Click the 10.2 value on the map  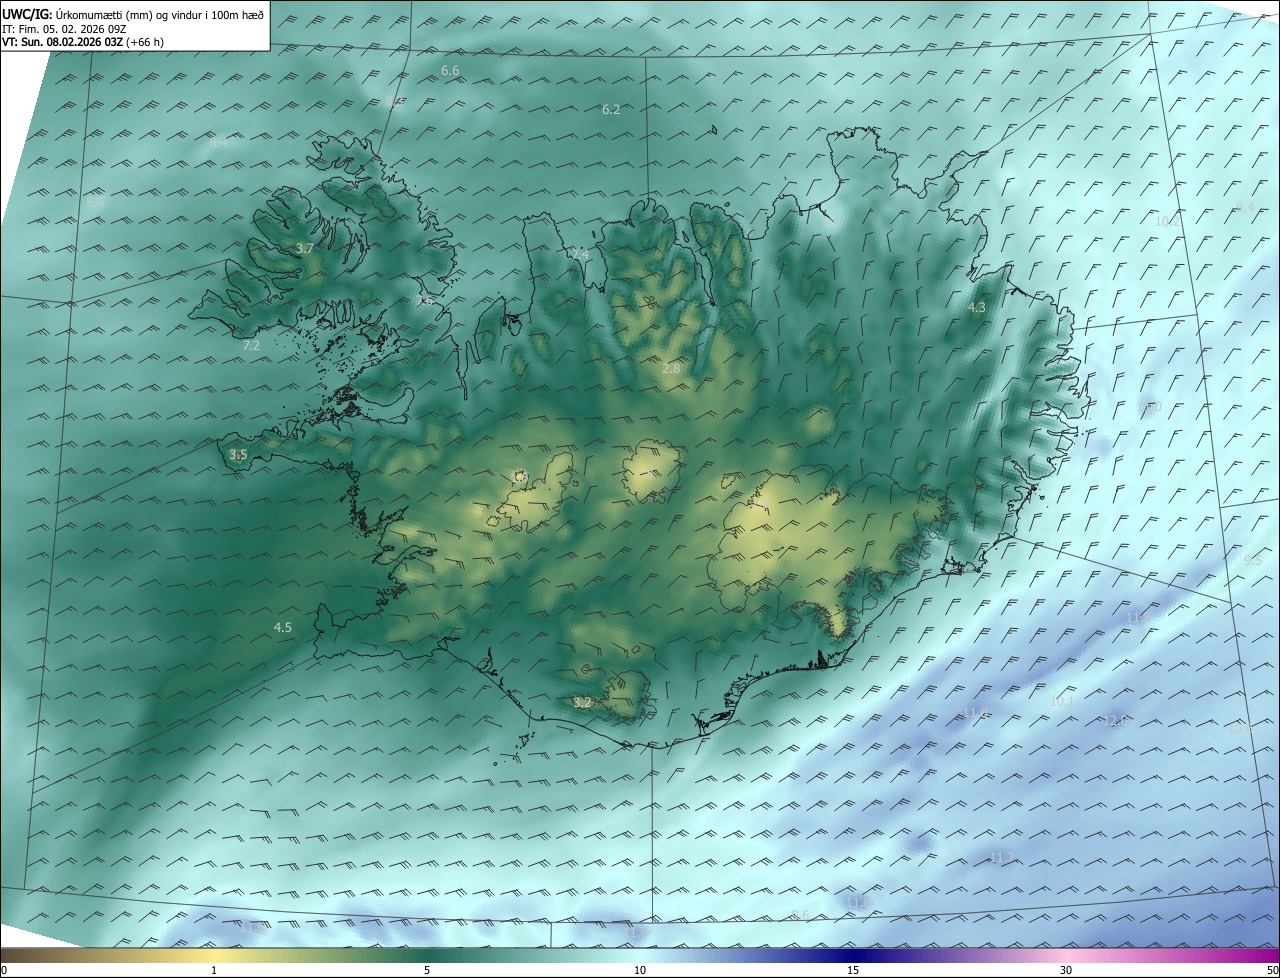1167,221
